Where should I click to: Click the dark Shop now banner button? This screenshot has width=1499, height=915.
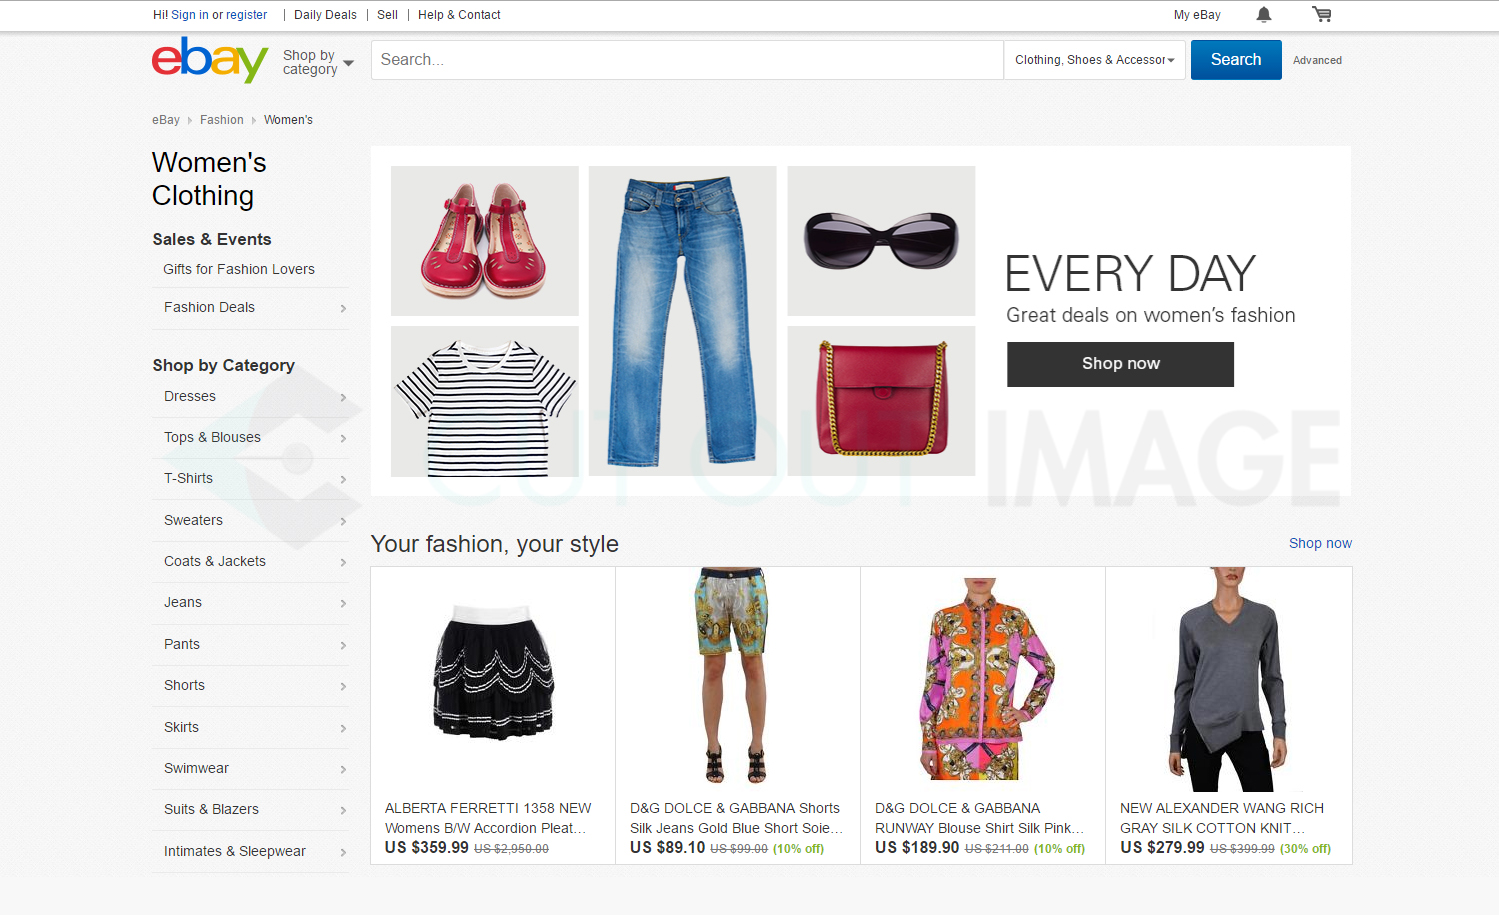pyautogui.click(x=1120, y=364)
